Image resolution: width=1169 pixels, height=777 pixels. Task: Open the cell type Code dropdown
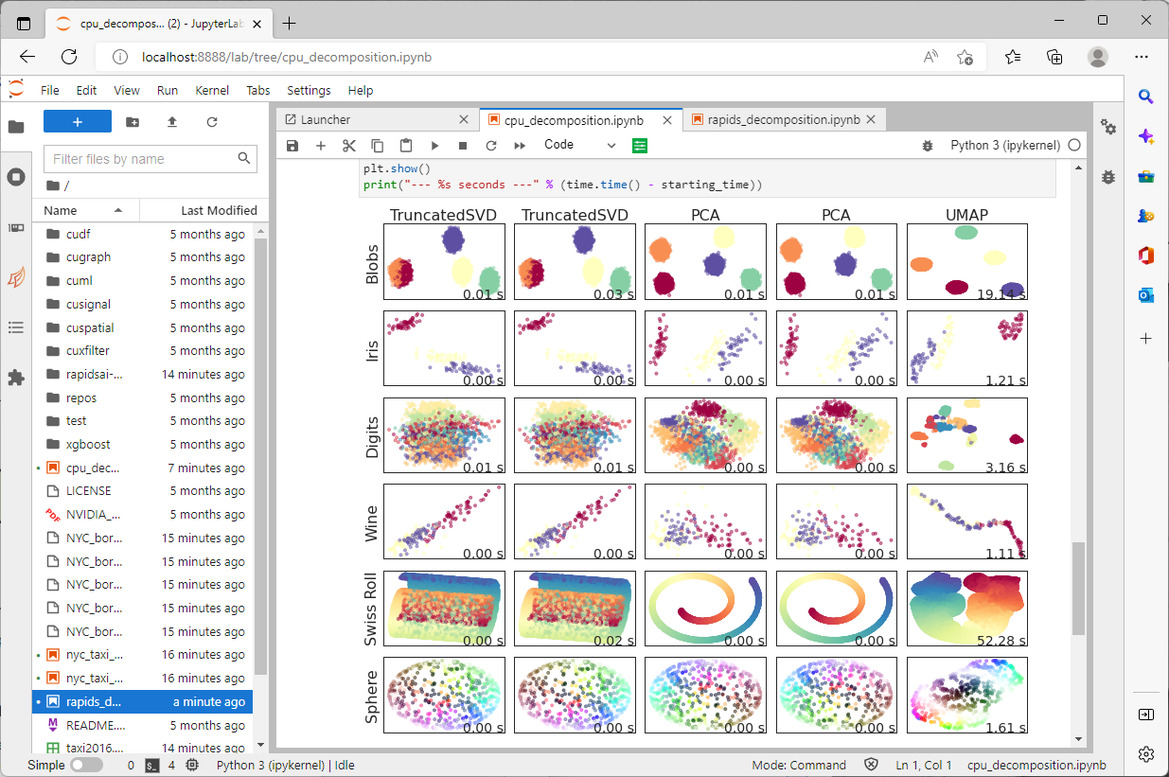pos(579,145)
